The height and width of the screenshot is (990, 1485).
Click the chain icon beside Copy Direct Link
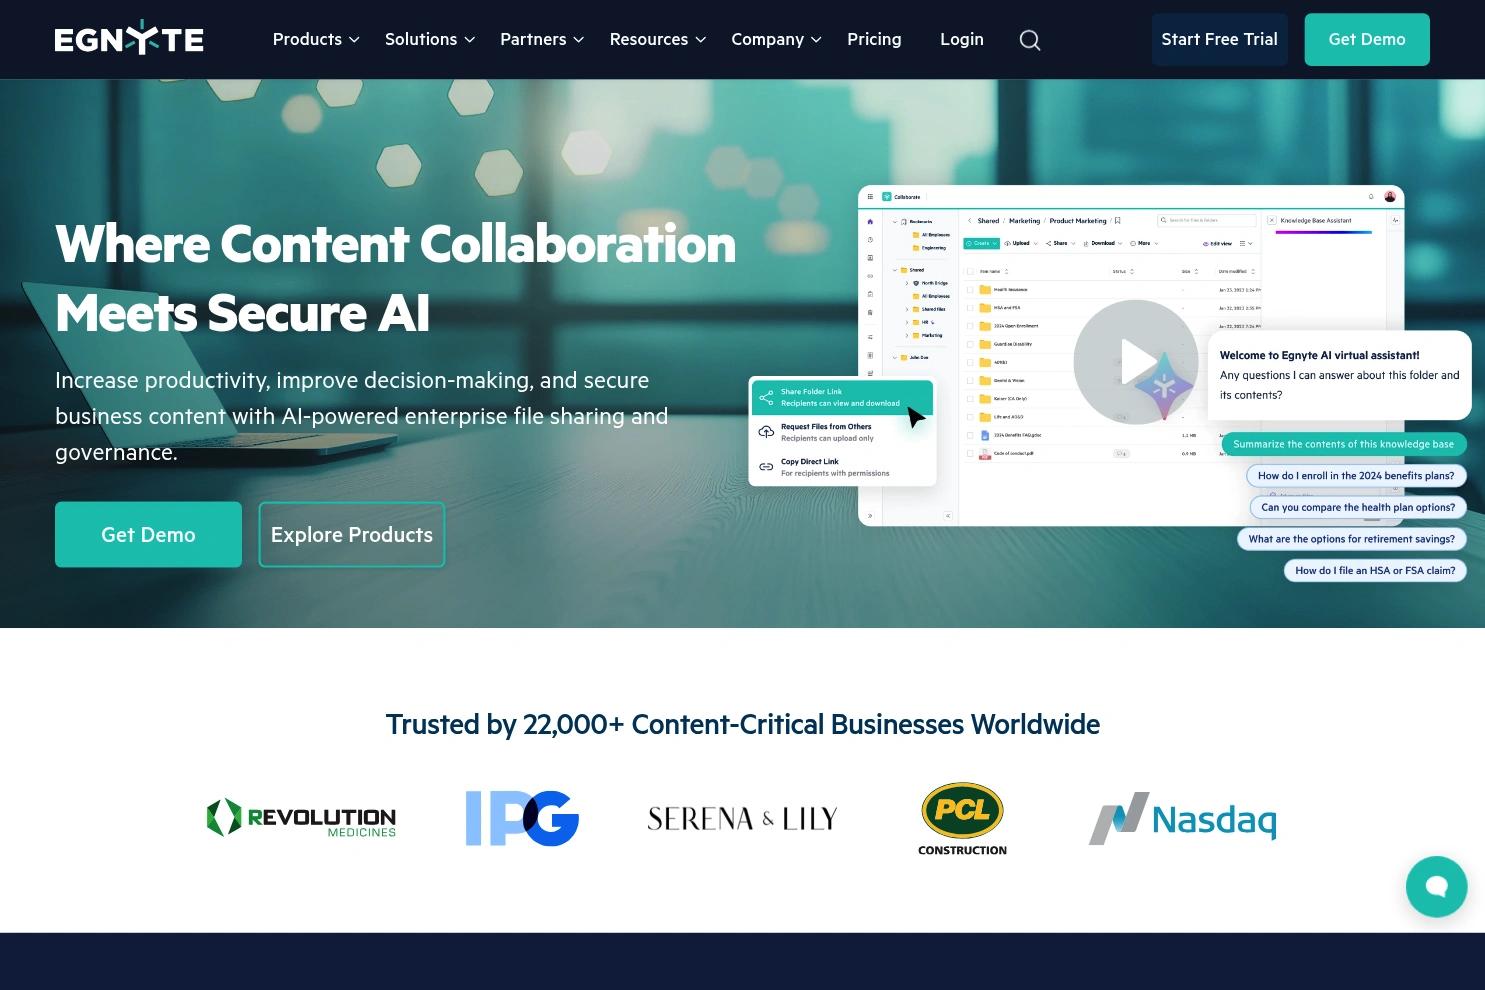[766, 467]
